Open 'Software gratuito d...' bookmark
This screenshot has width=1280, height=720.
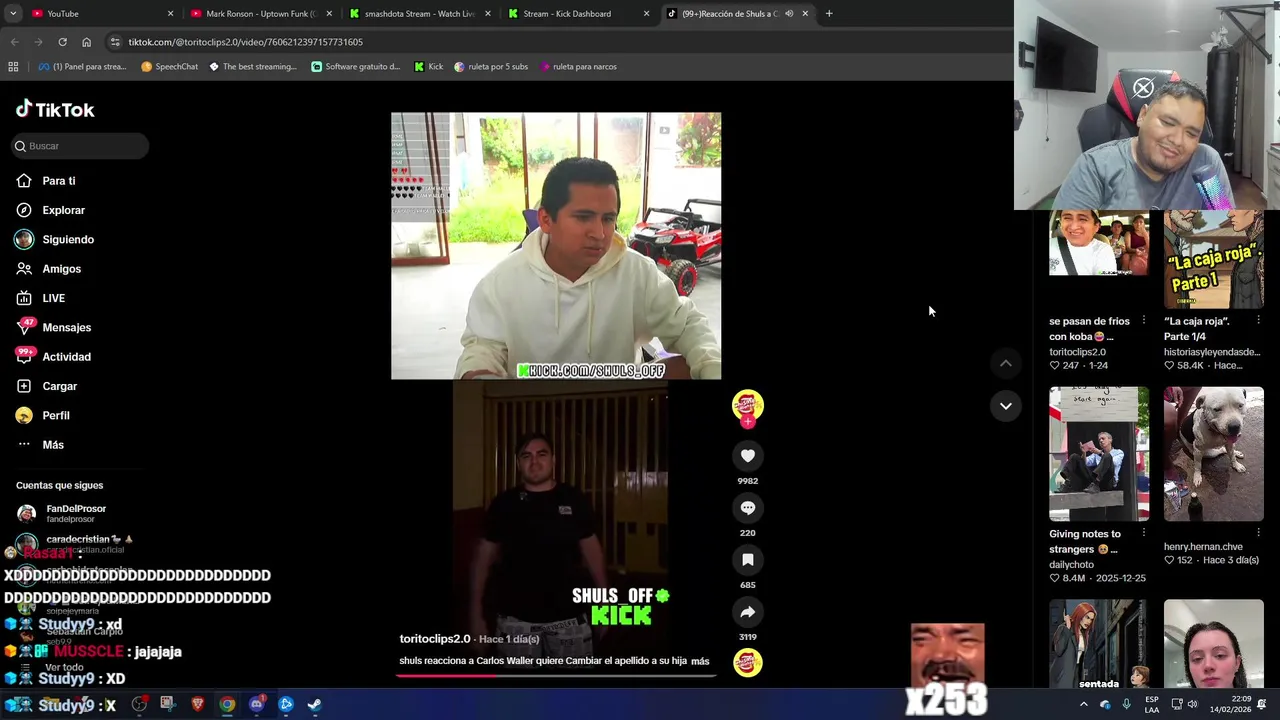[355, 67]
